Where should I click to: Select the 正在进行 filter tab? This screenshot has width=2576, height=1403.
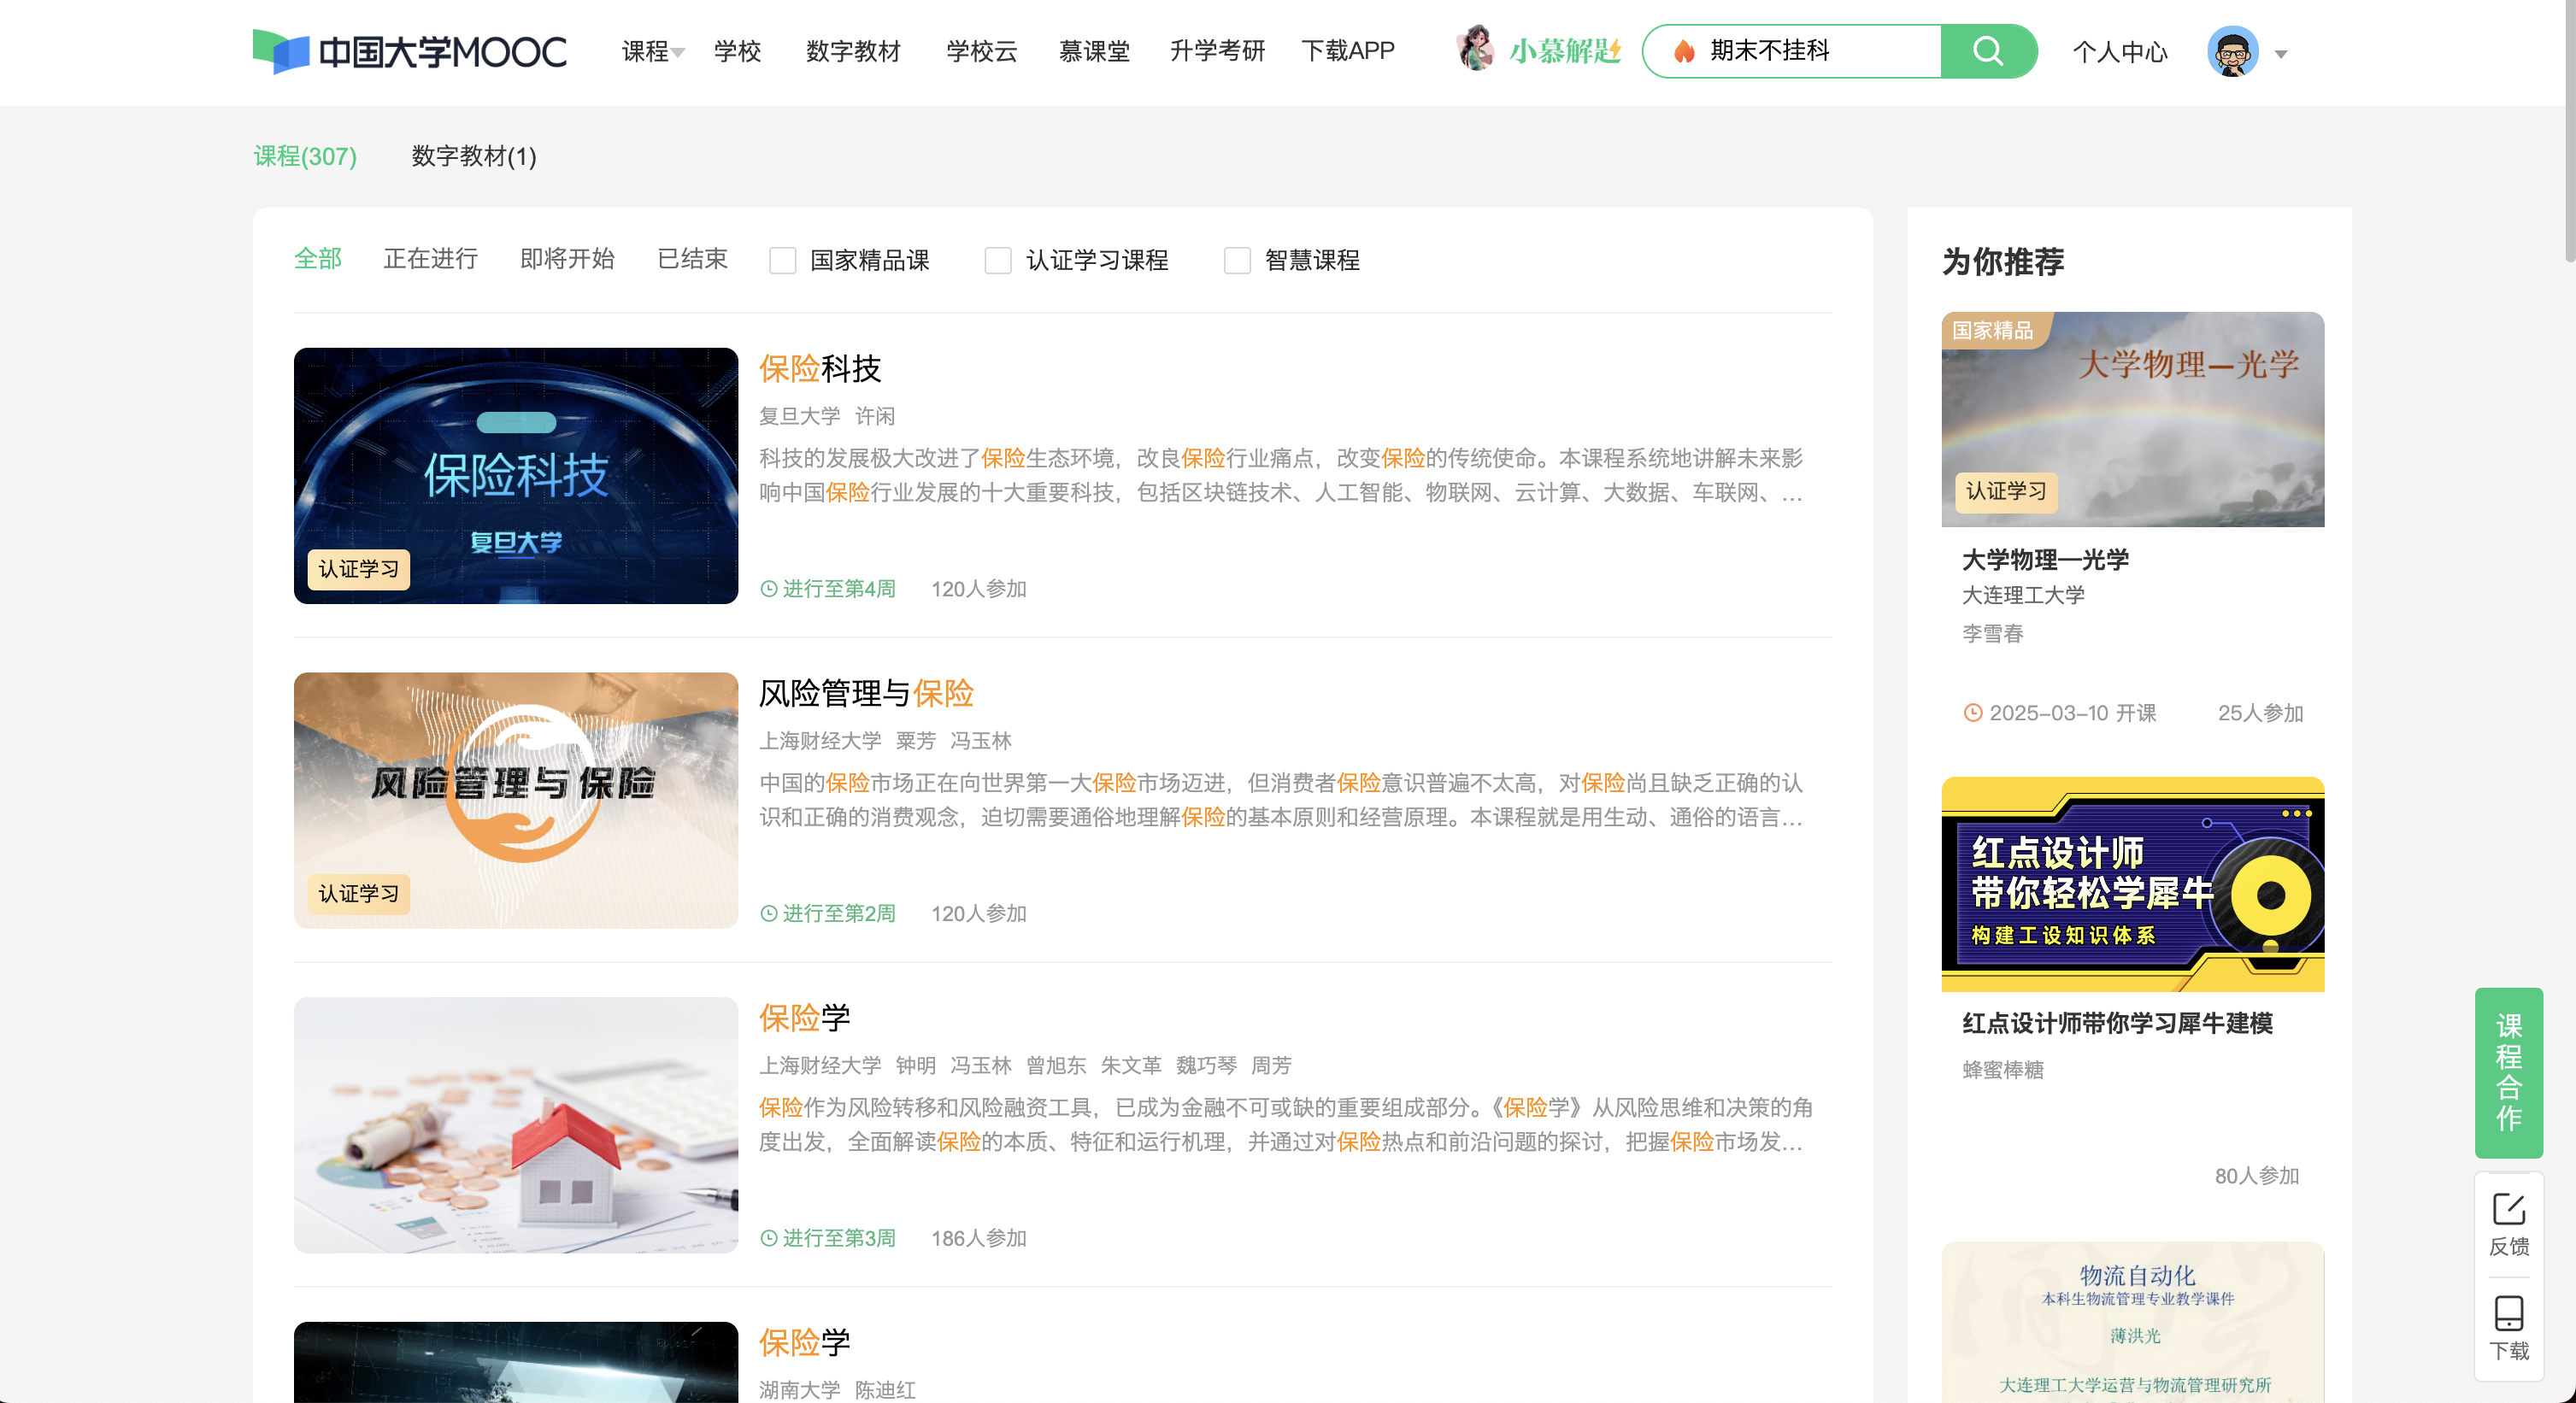(x=430, y=259)
